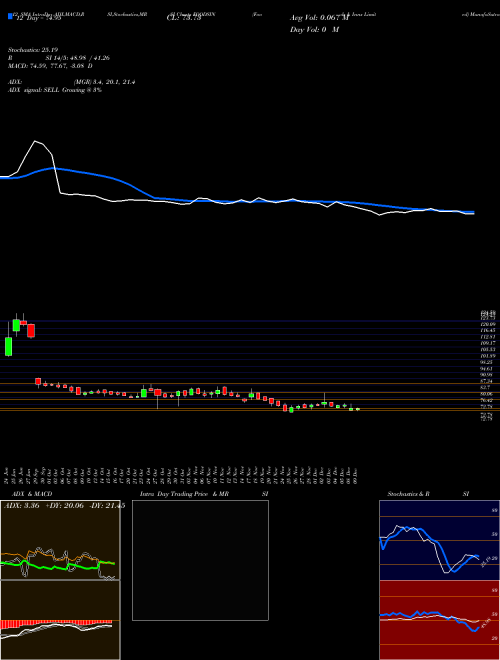Image resolution: width=500 pixels, height=660 pixels.
Task: Select the 'Day Vol: 0 M' text
Action: coord(314,30)
